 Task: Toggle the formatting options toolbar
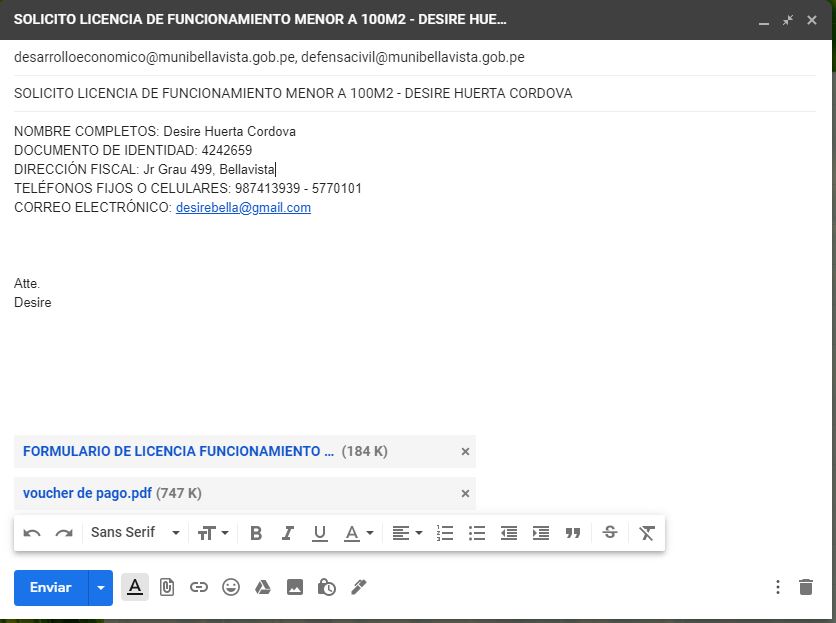[135, 587]
